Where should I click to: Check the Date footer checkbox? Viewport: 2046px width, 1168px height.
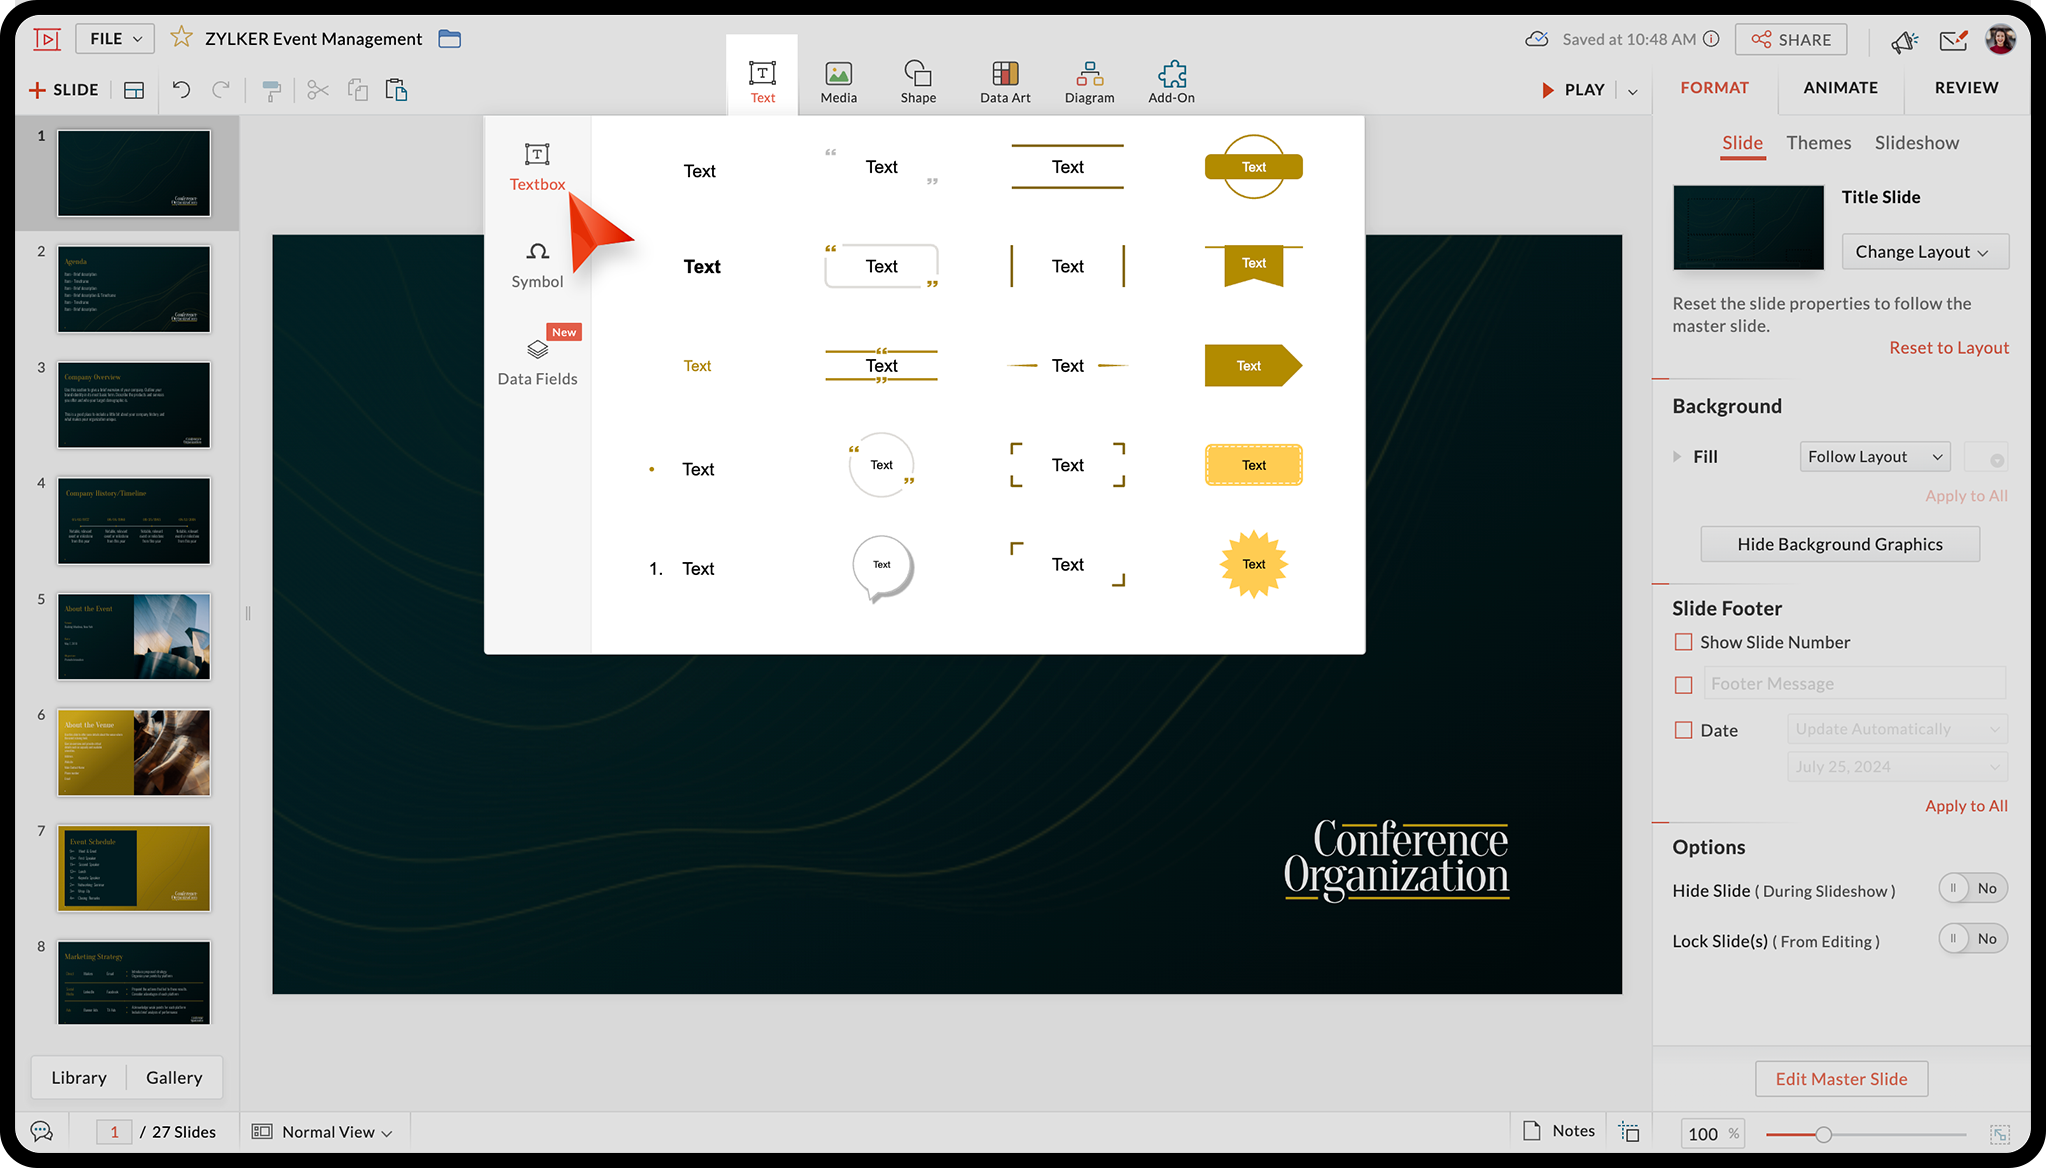coord(1684,730)
